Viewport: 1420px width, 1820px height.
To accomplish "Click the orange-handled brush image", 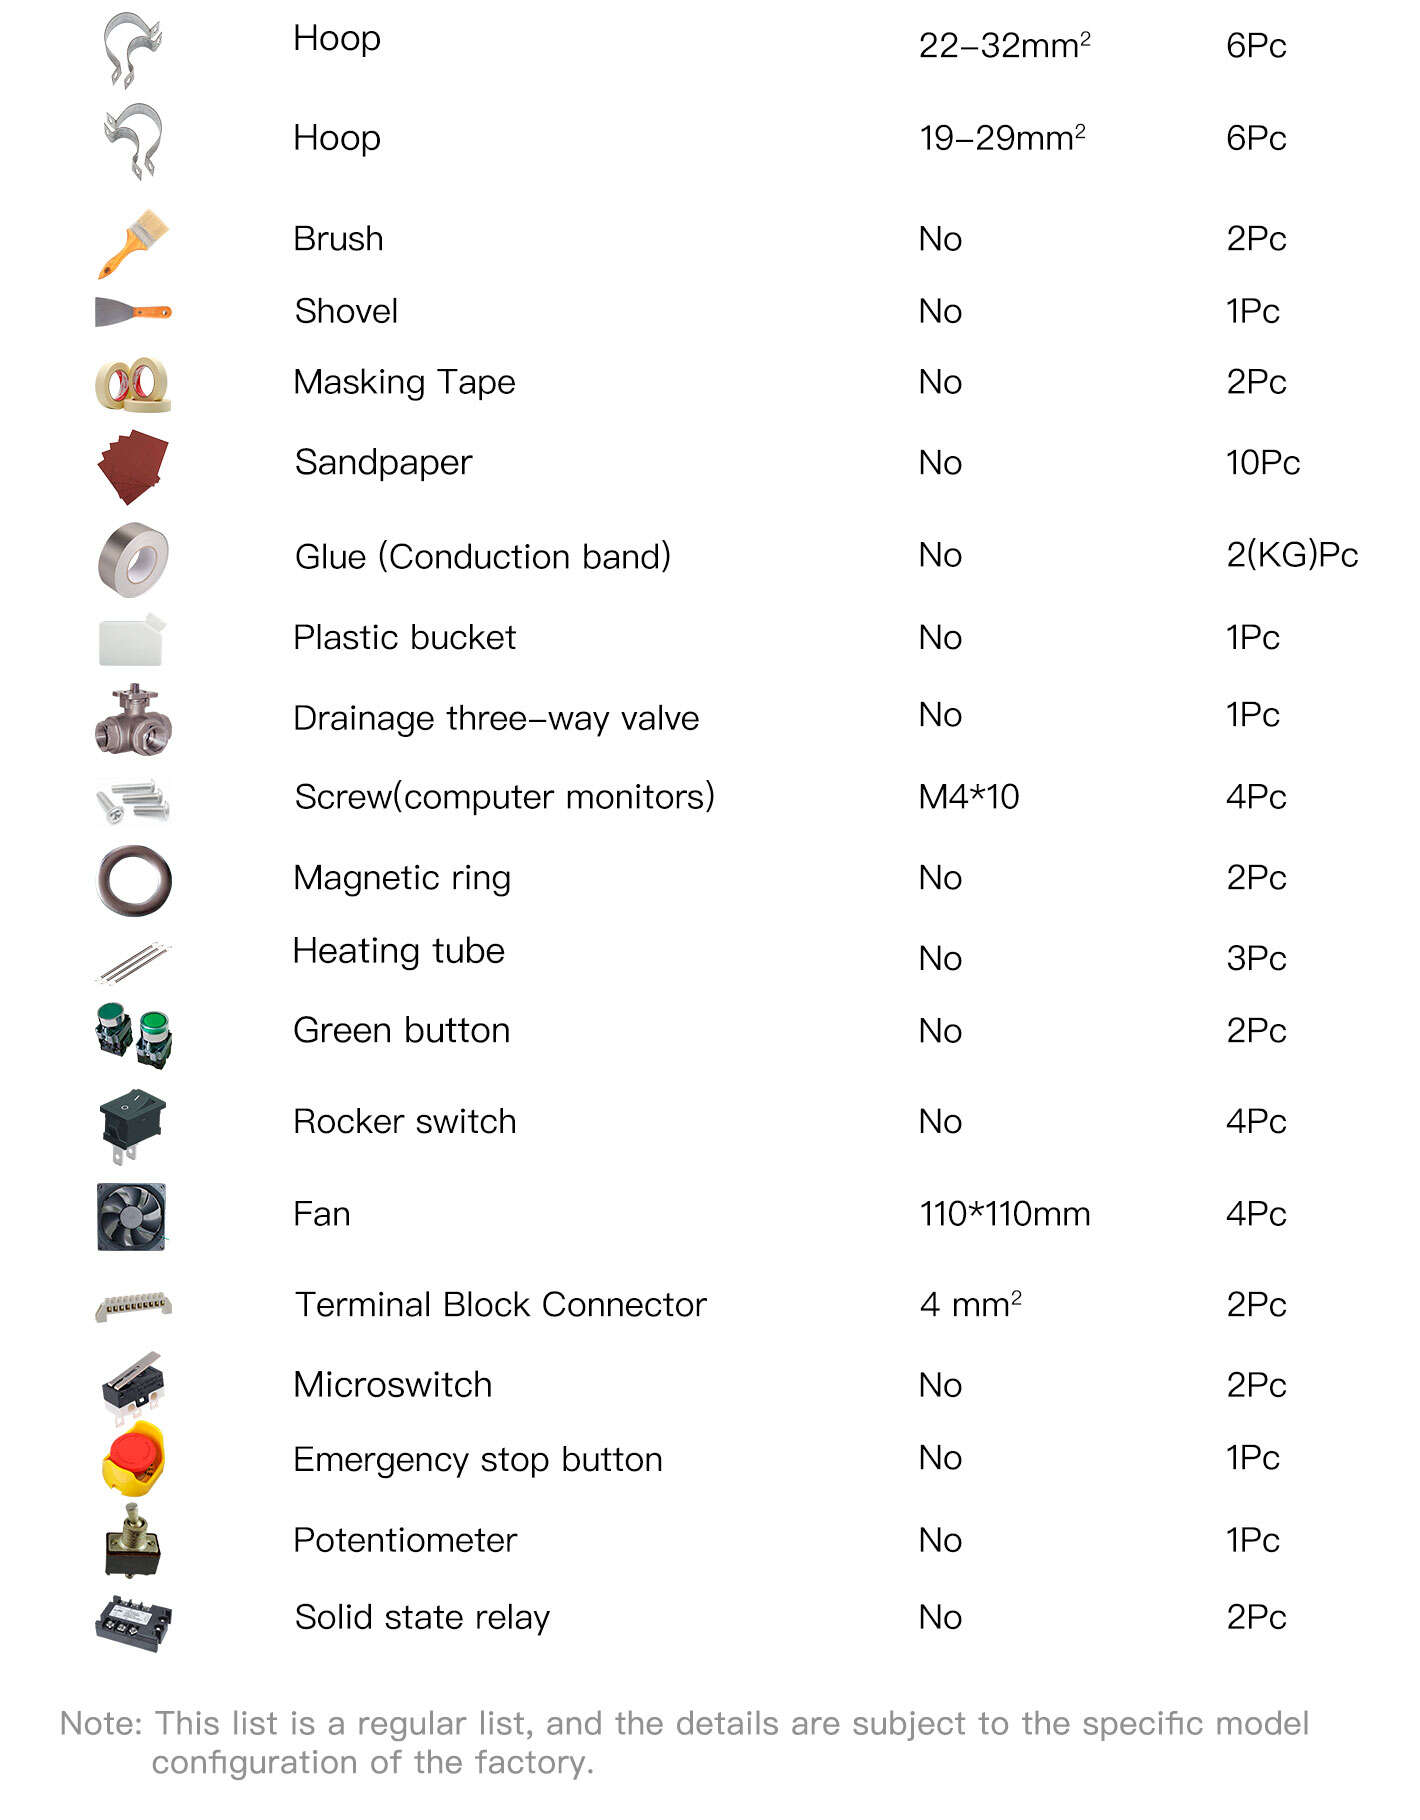I will [x=133, y=243].
